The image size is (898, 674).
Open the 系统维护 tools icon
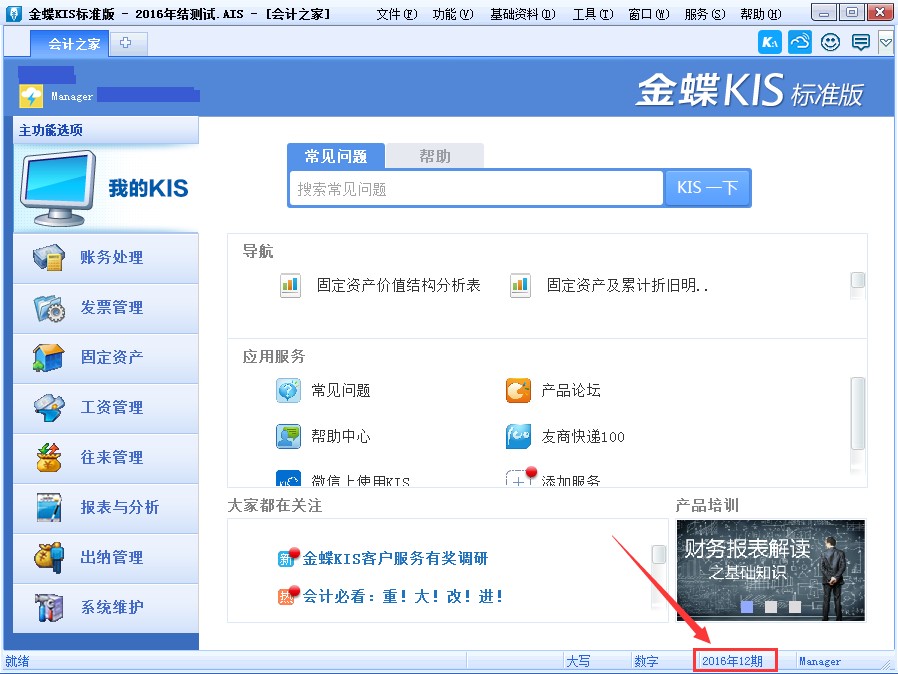pyautogui.click(x=49, y=607)
